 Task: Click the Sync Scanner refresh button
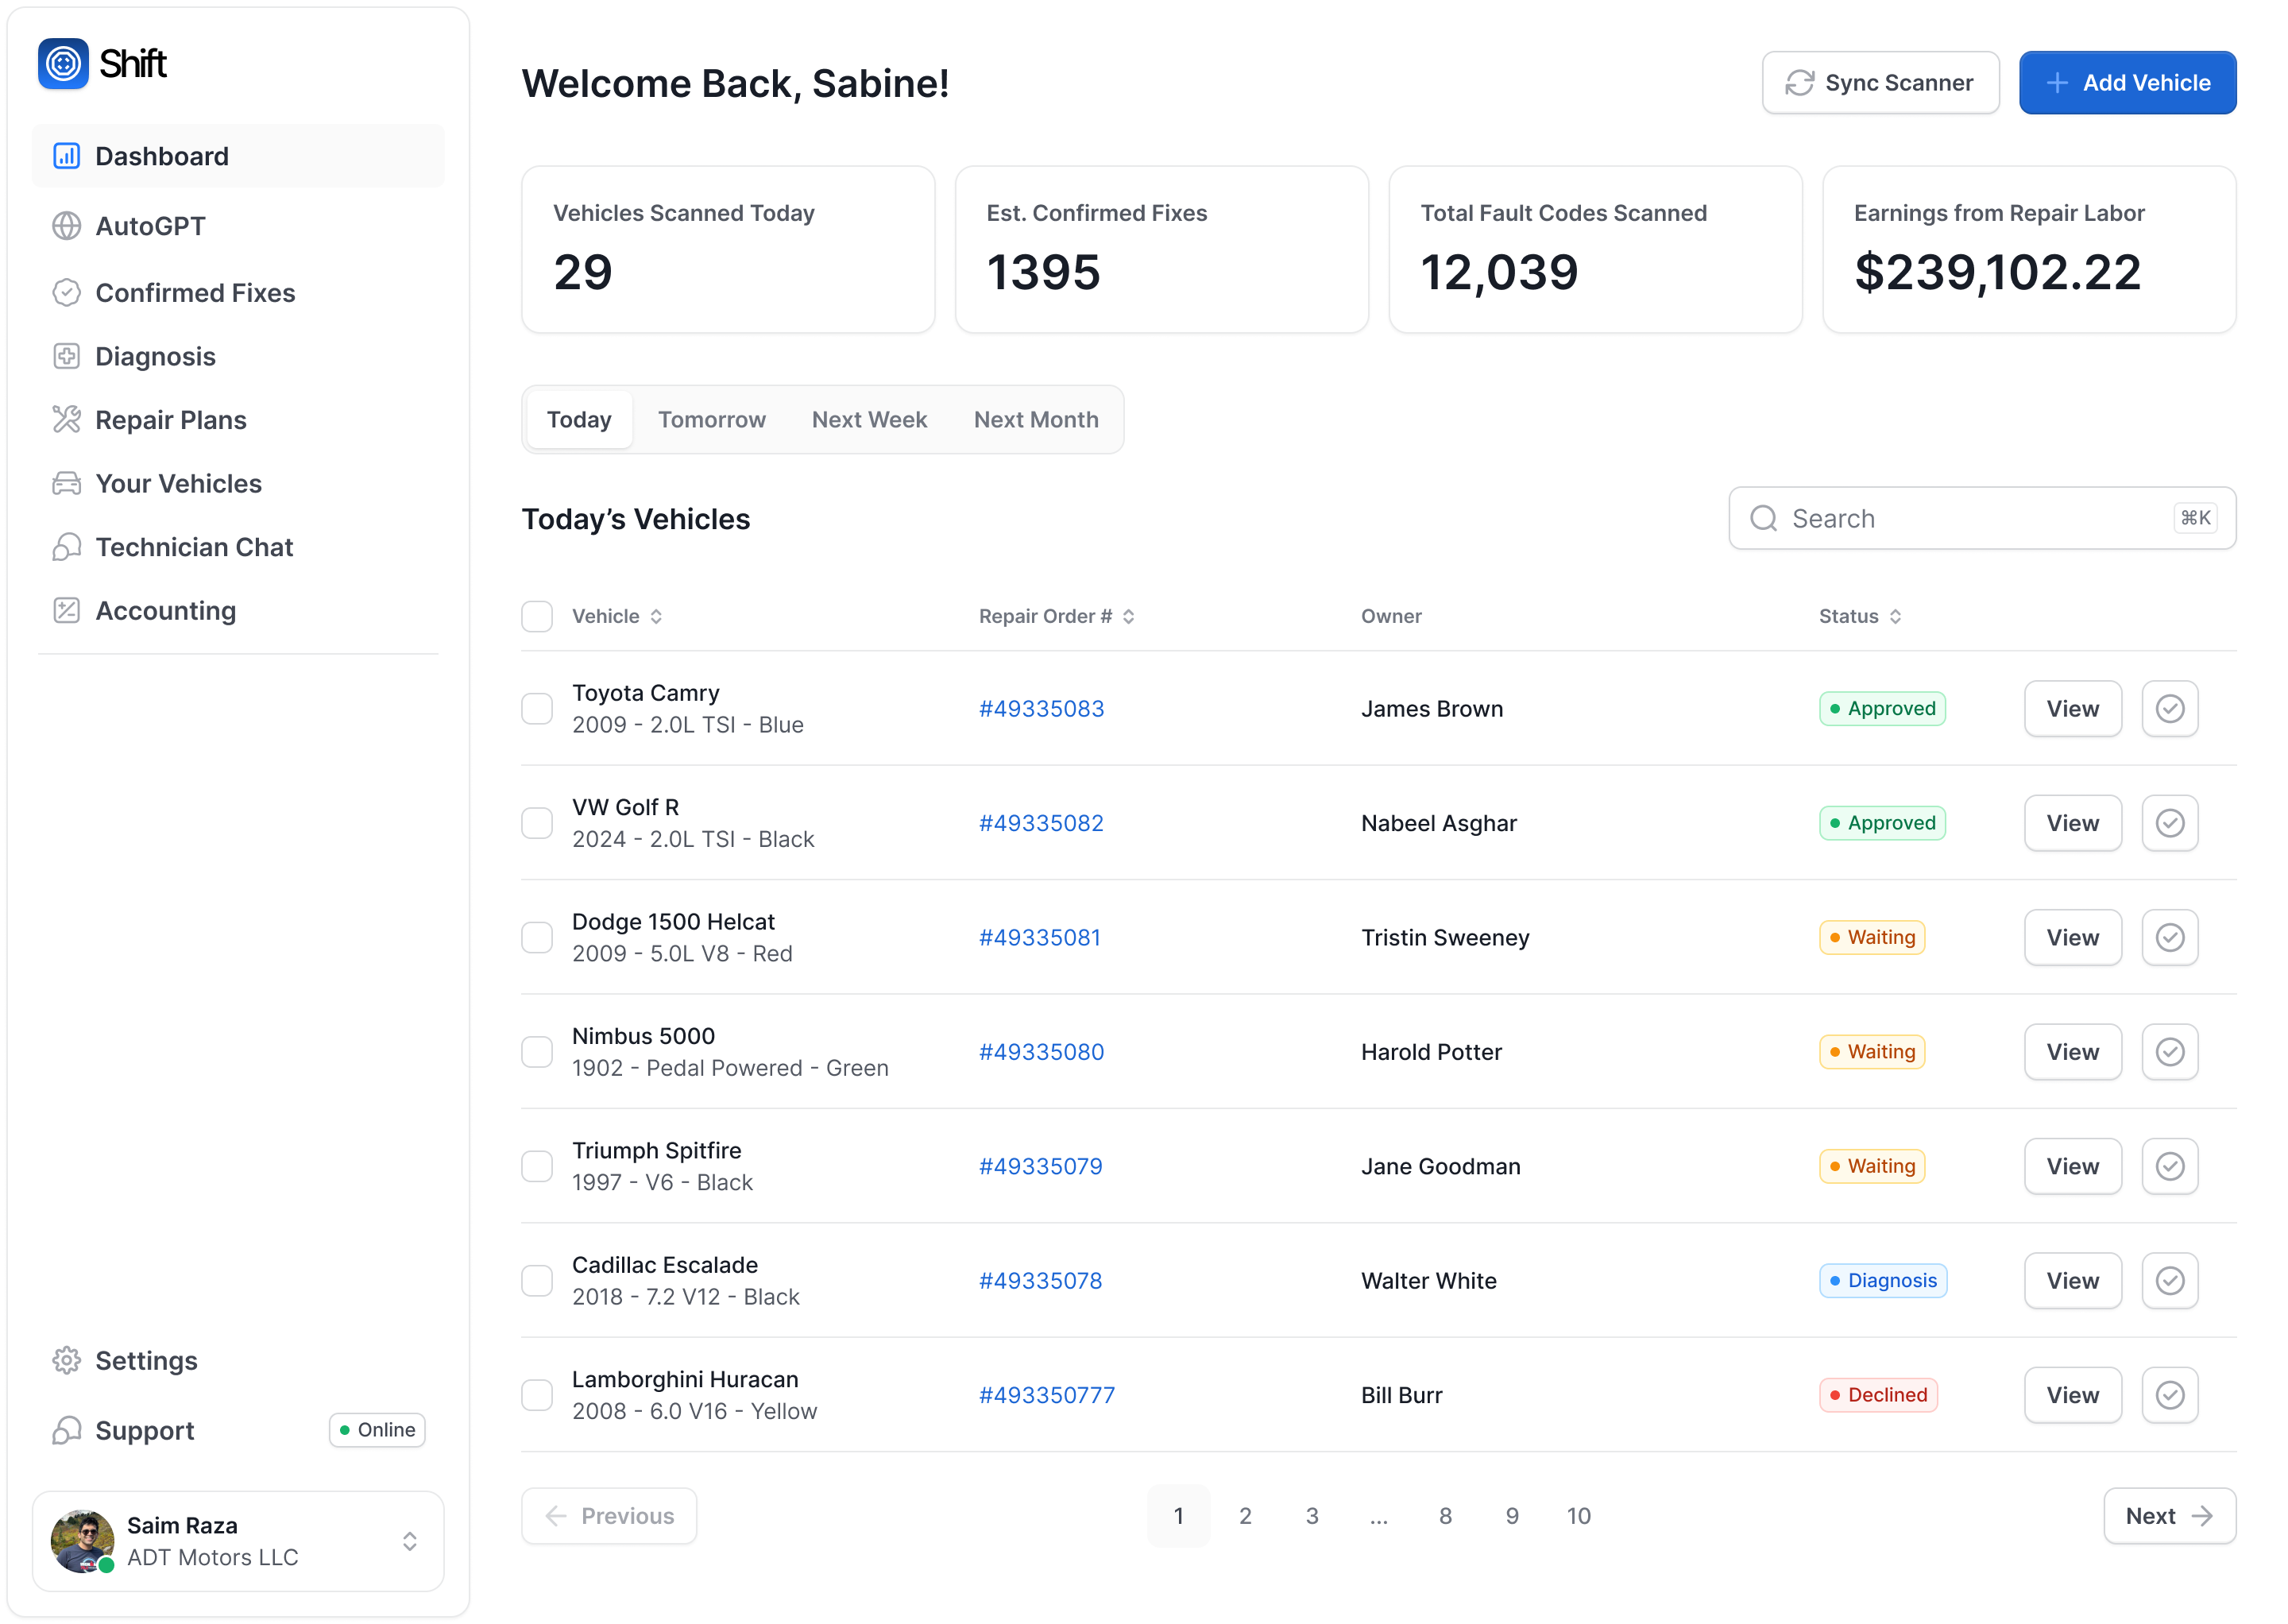1880,83
